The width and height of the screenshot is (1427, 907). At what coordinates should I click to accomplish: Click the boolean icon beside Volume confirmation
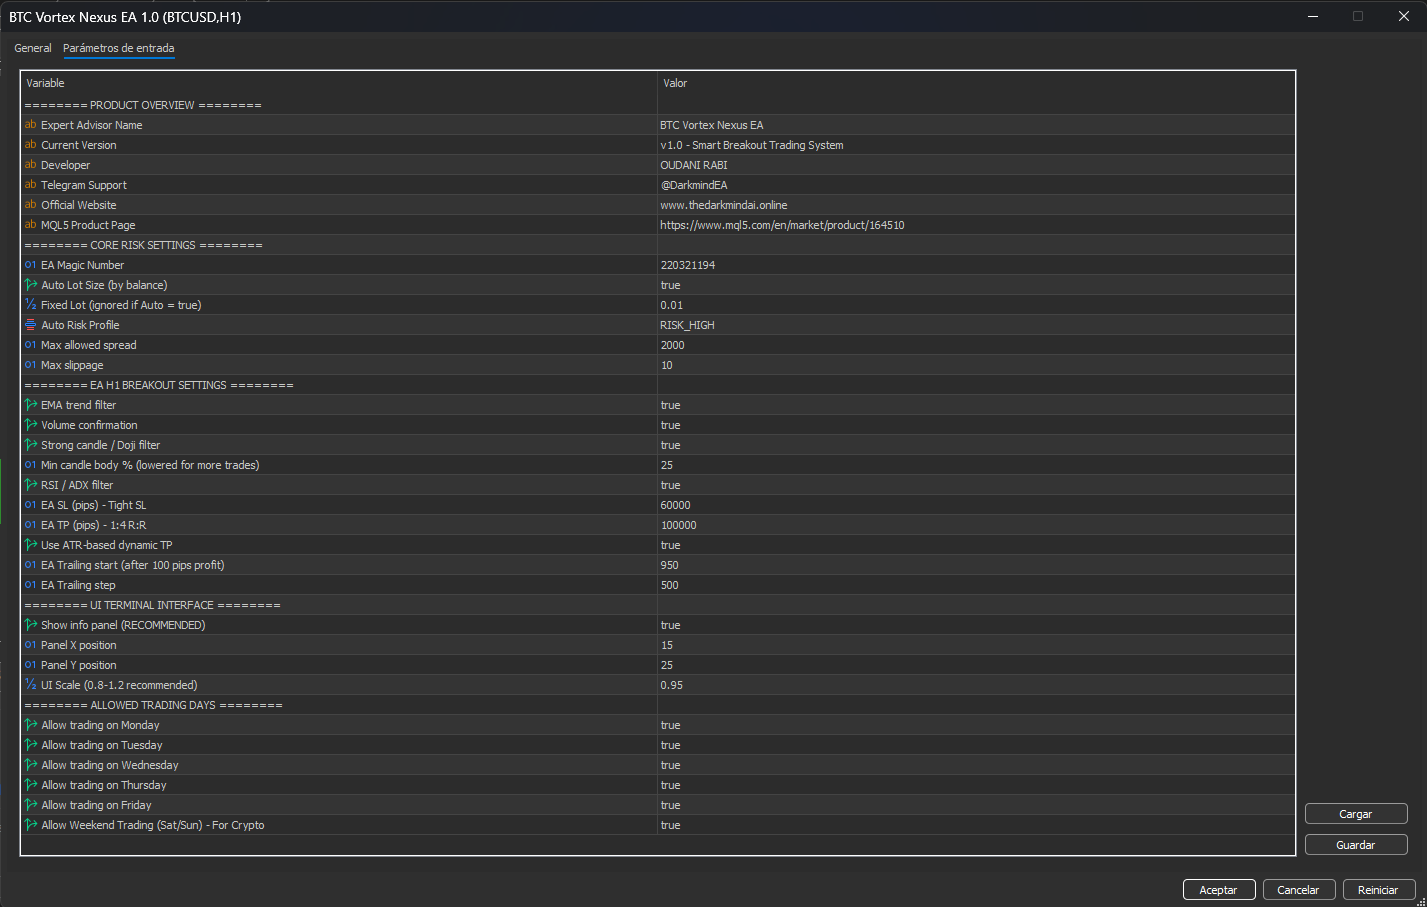click(x=30, y=425)
